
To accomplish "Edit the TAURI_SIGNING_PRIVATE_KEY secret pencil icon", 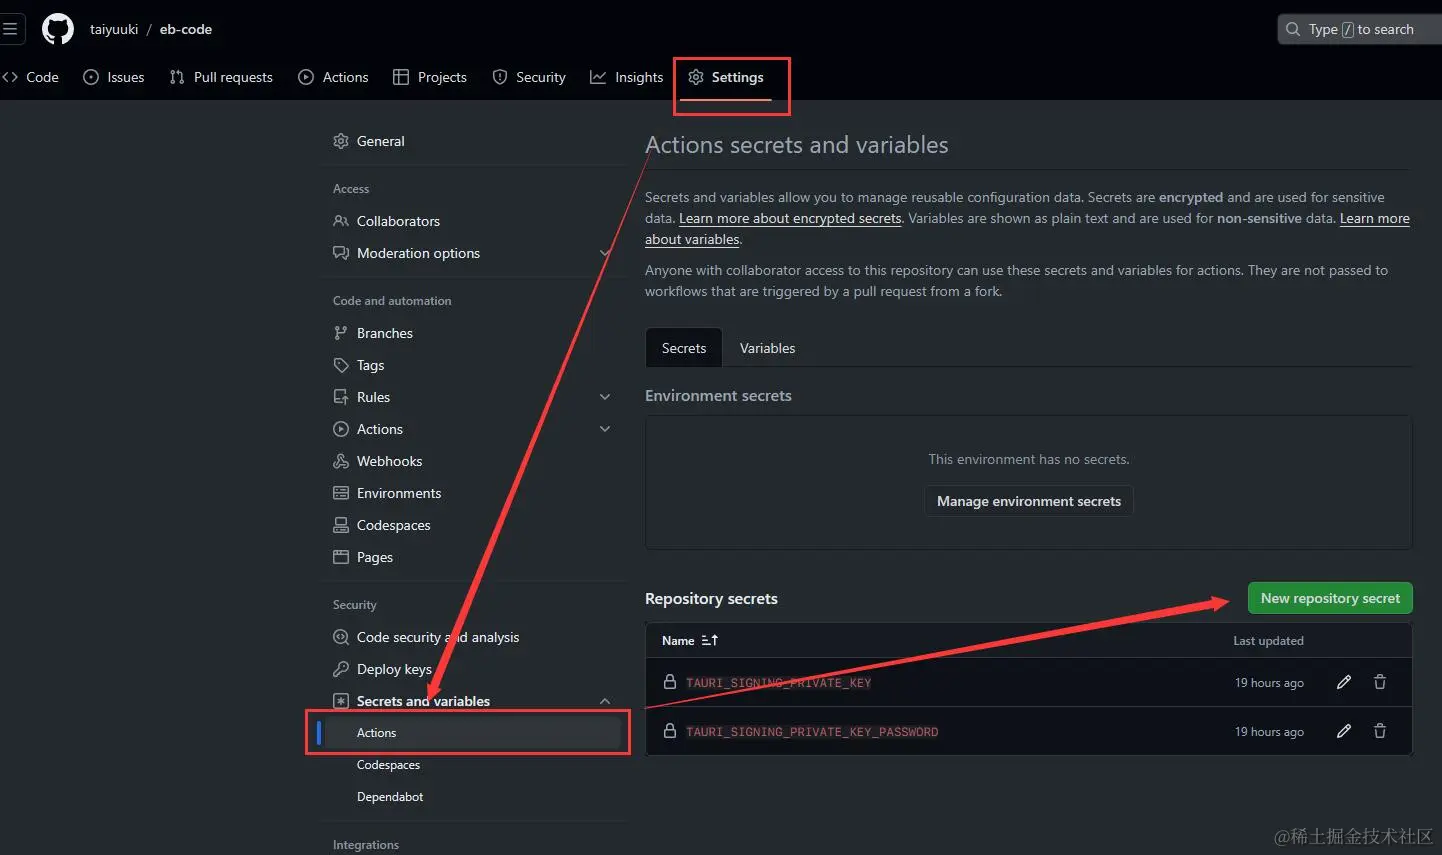I will 1344,682.
